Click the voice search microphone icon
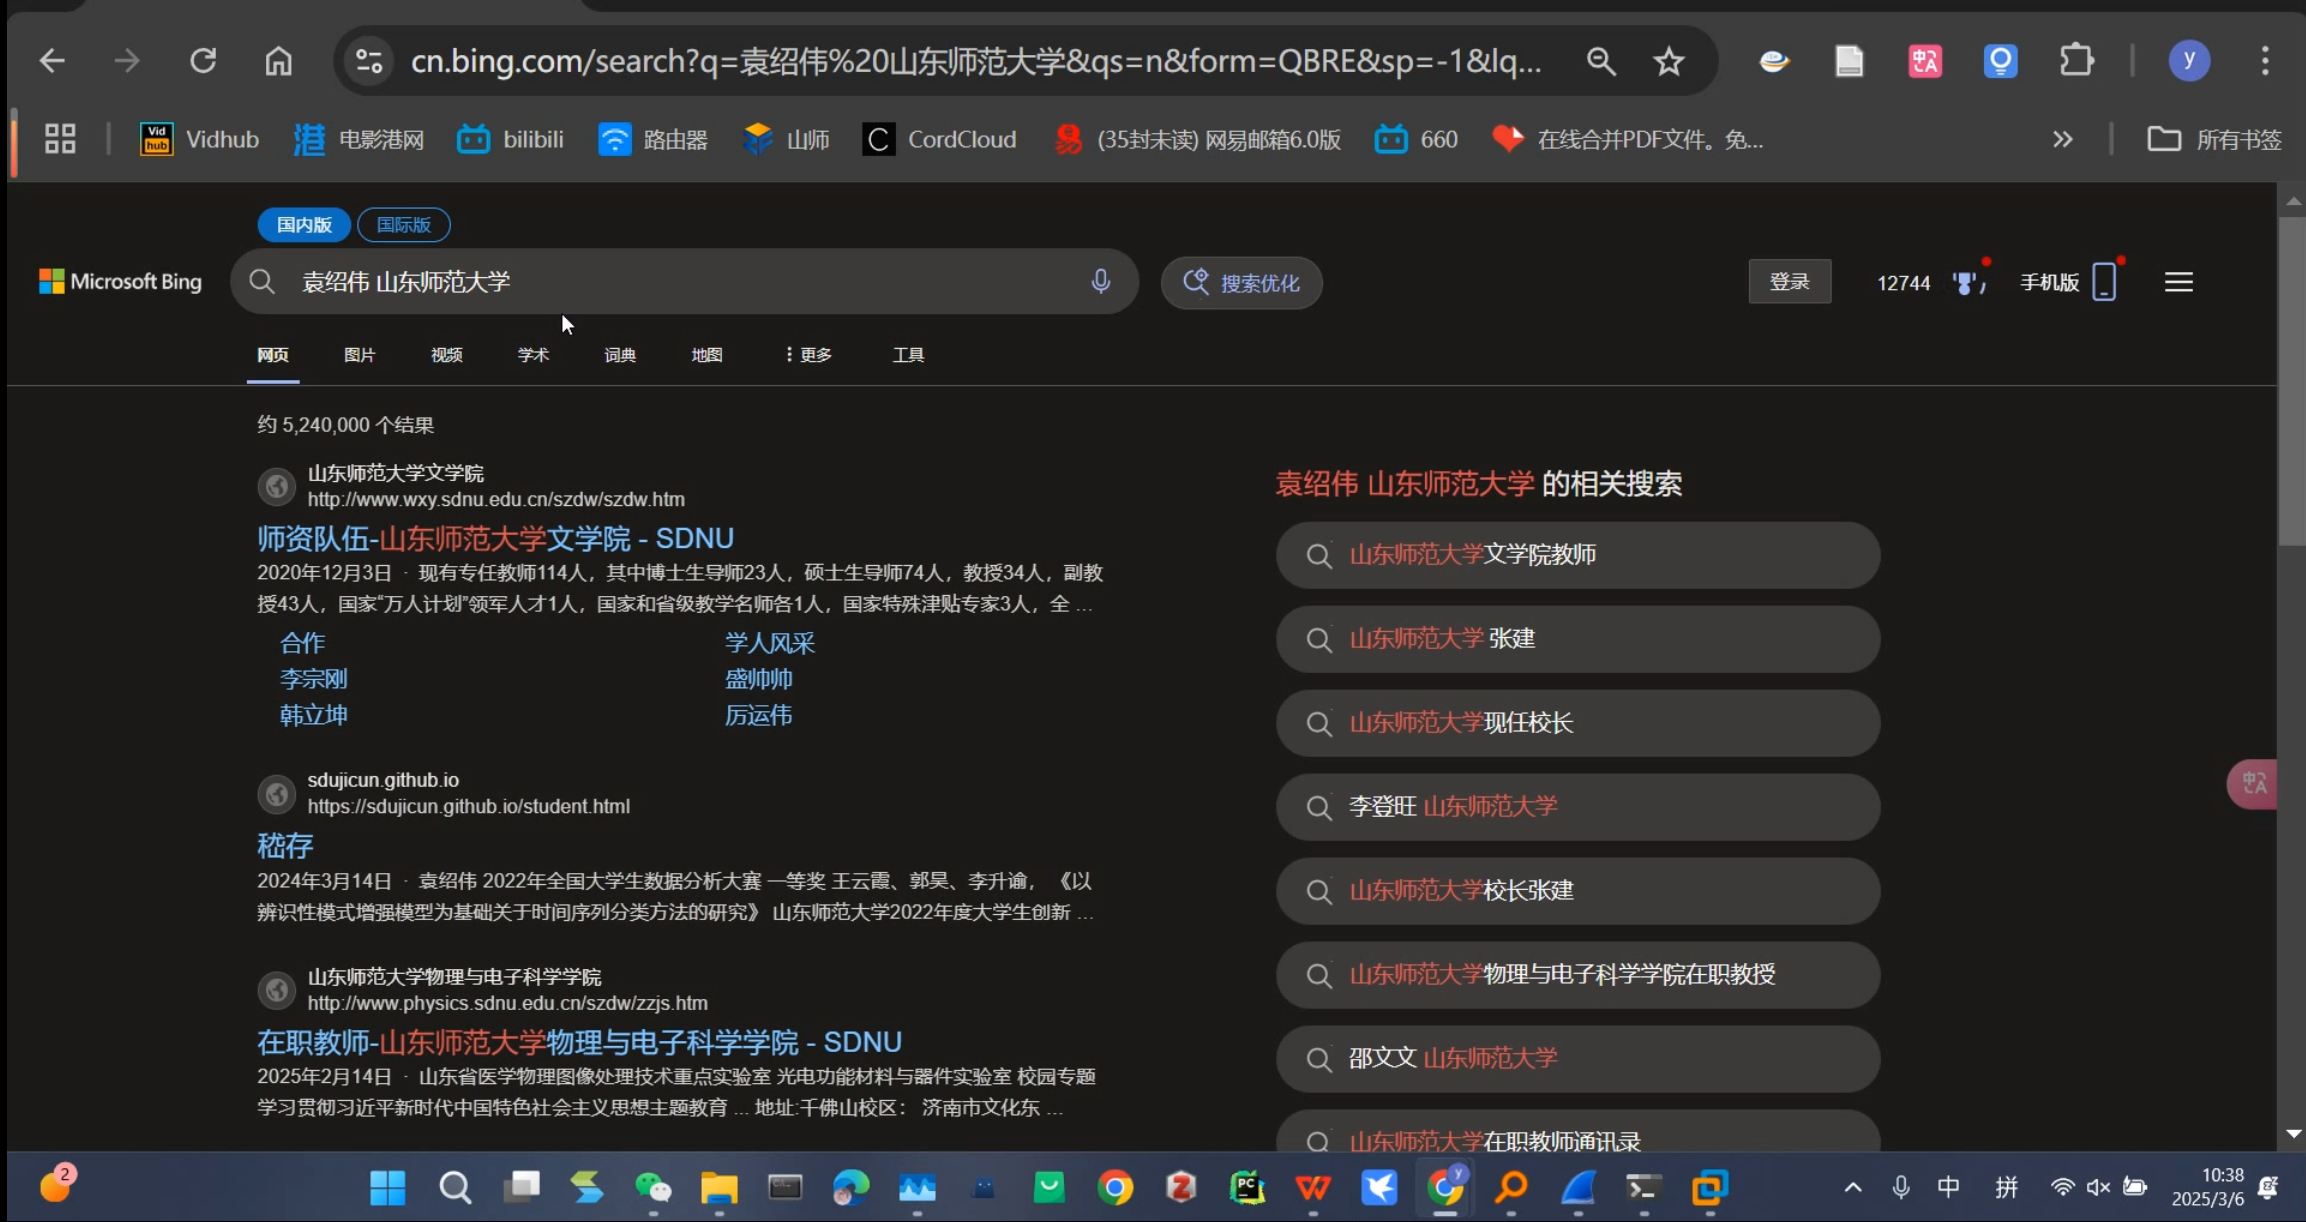This screenshot has width=2306, height=1222. tap(1100, 282)
